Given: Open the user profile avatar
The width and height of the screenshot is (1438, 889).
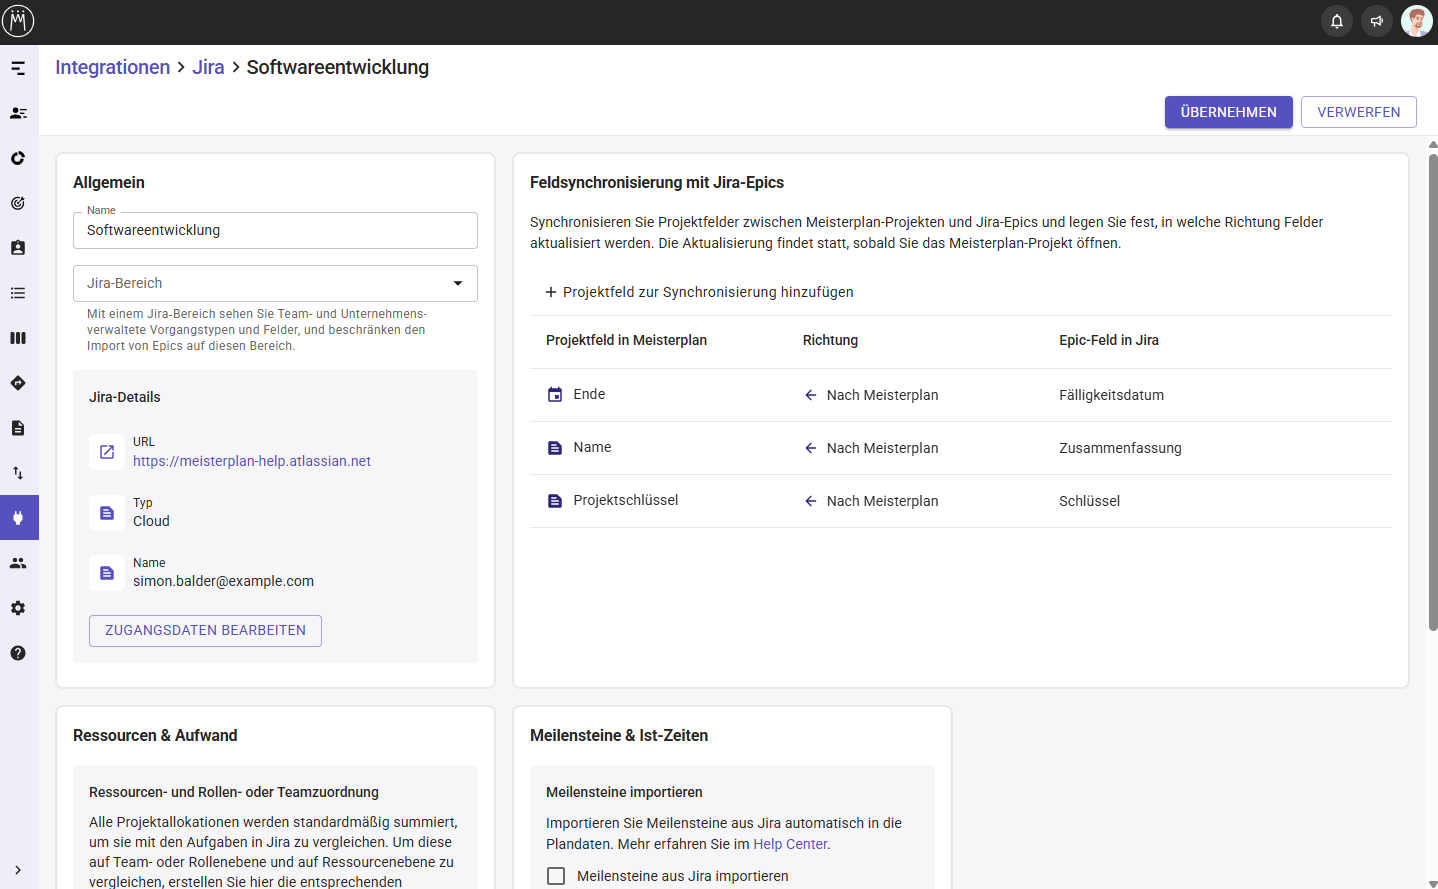Looking at the screenshot, I should pos(1417,21).
